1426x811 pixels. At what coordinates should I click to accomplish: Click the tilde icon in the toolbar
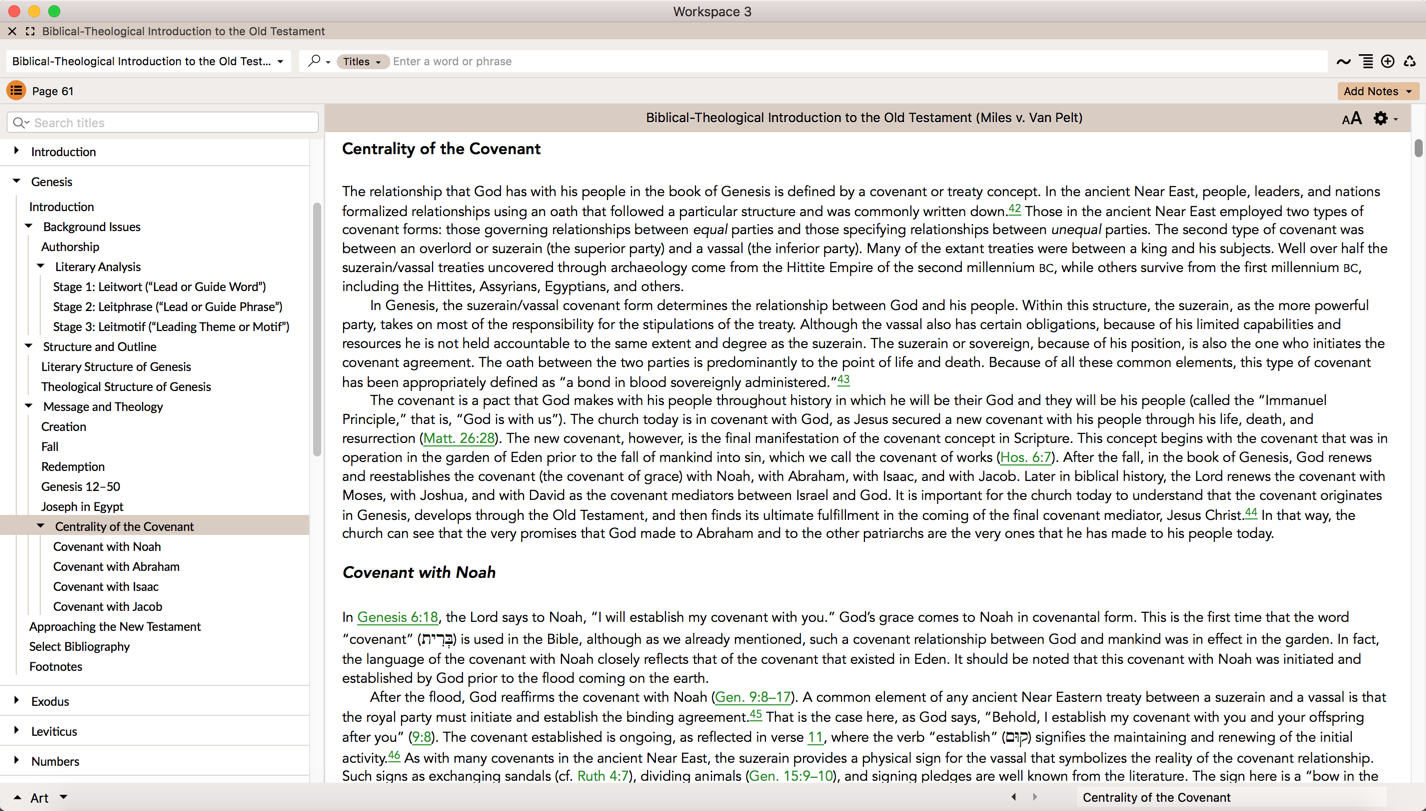[x=1343, y=62]
